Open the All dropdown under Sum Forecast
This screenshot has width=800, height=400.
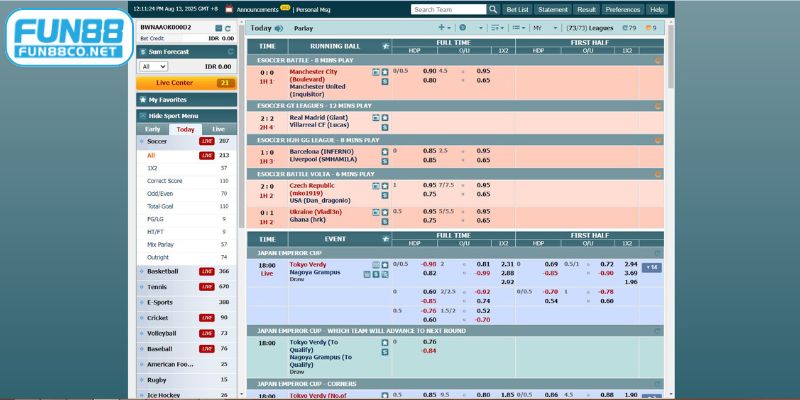point(153,66)
